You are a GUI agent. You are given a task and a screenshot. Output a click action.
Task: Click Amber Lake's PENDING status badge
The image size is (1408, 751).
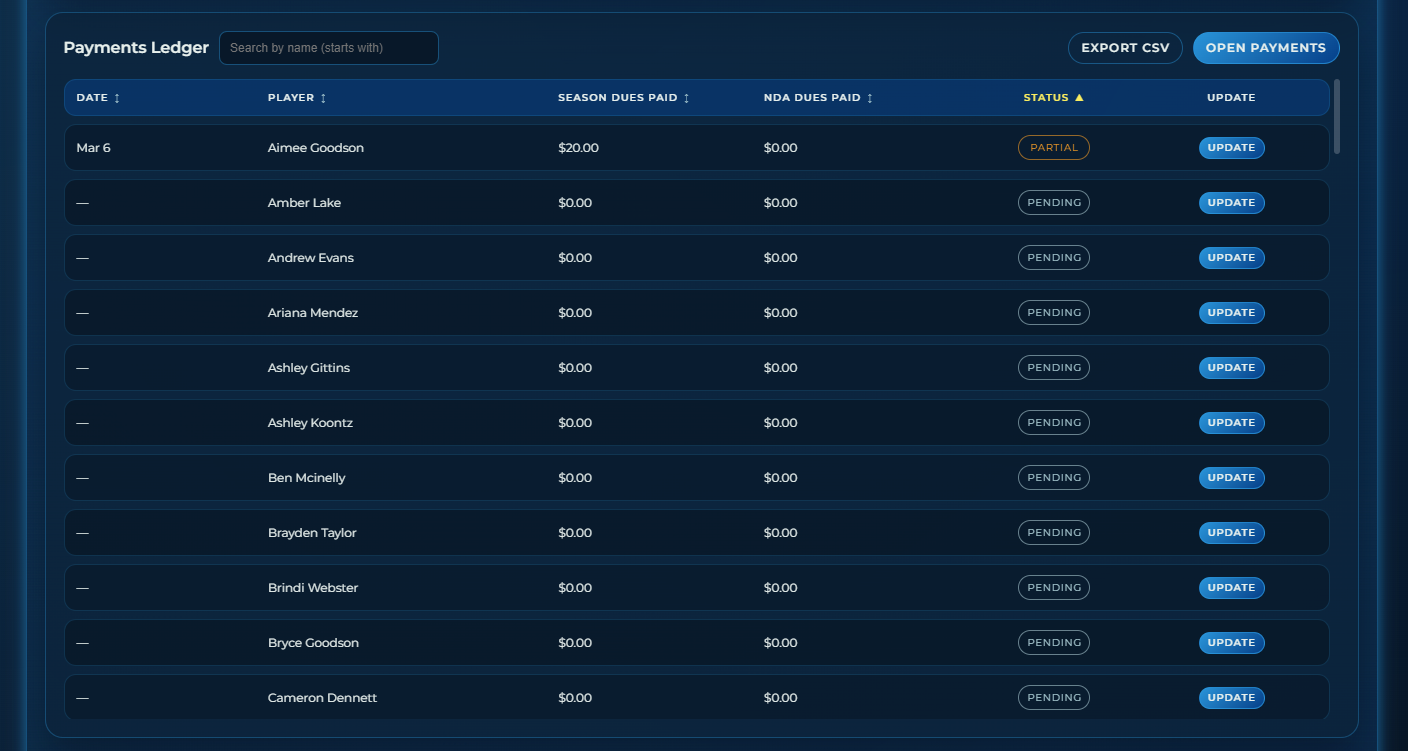pos(1053,202)
